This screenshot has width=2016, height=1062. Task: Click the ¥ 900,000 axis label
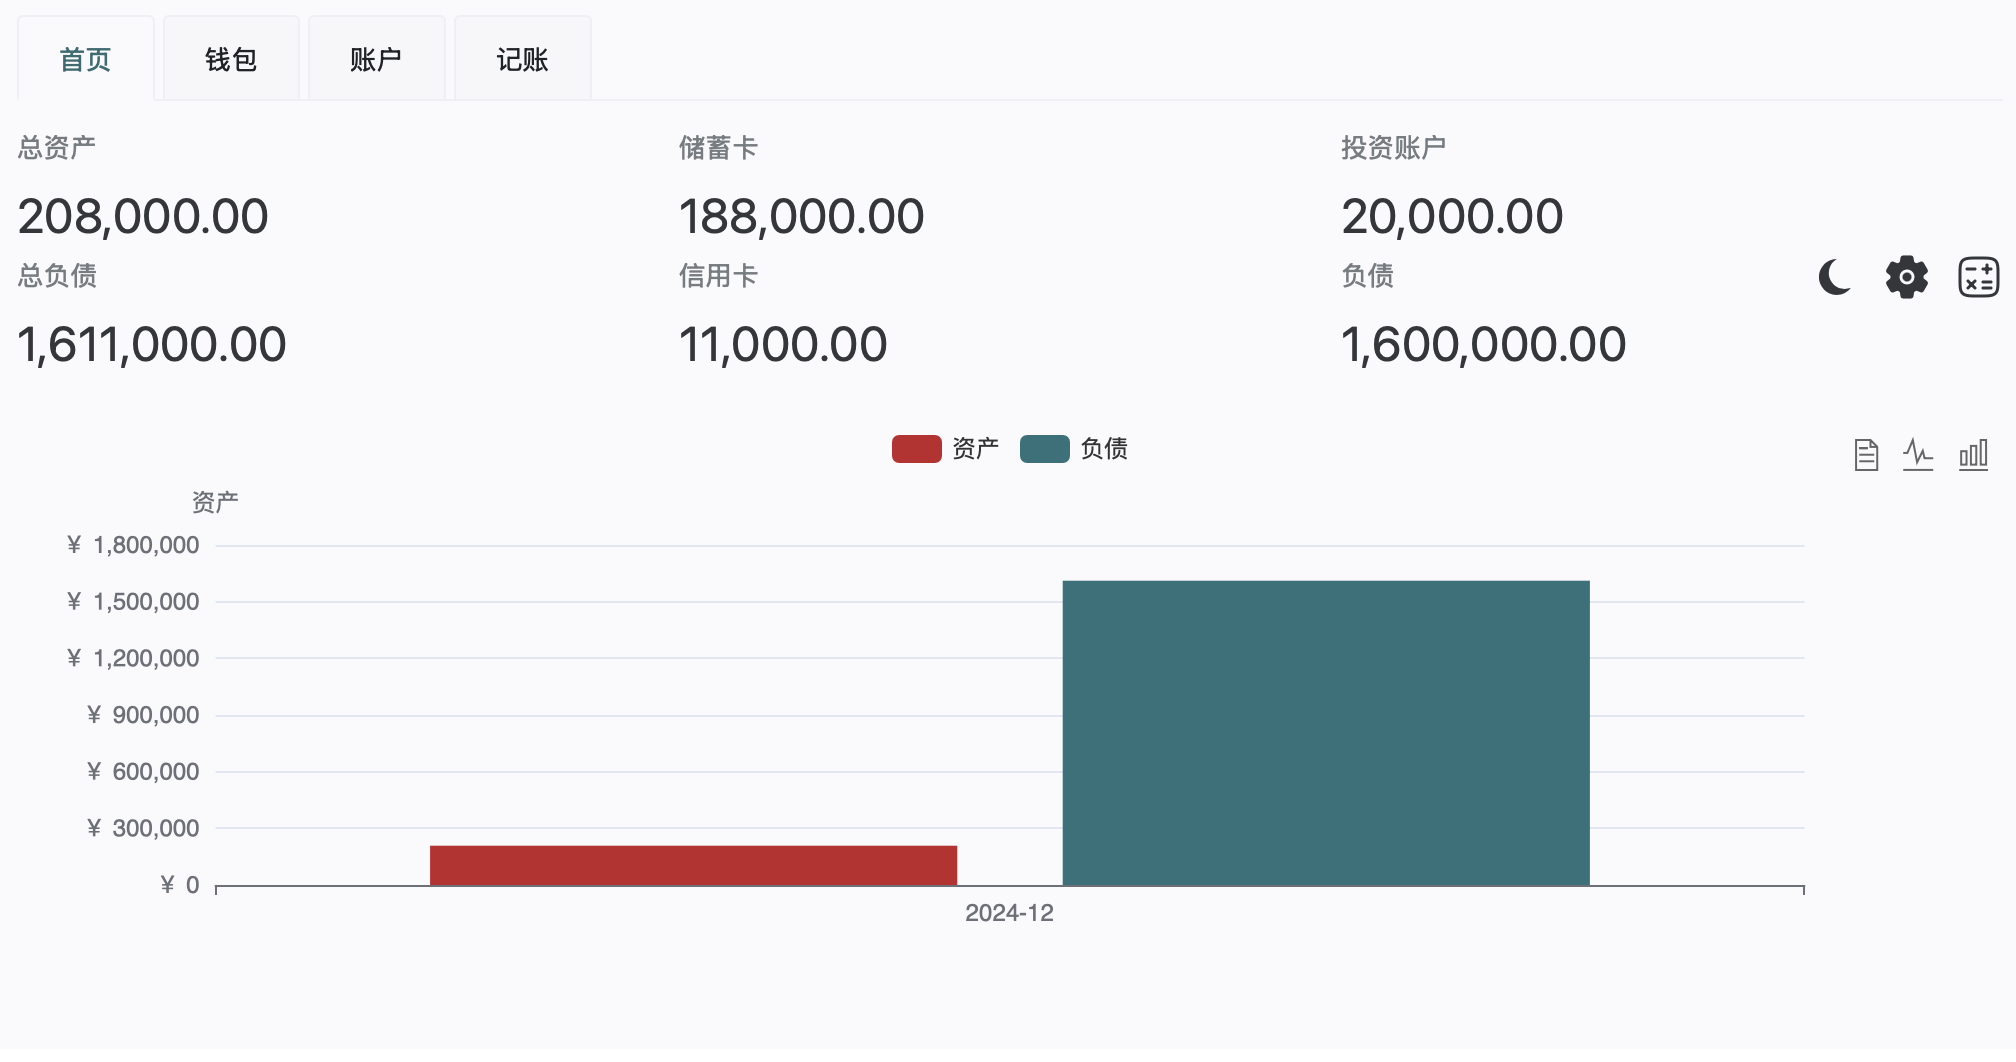[x=143, y=715]
